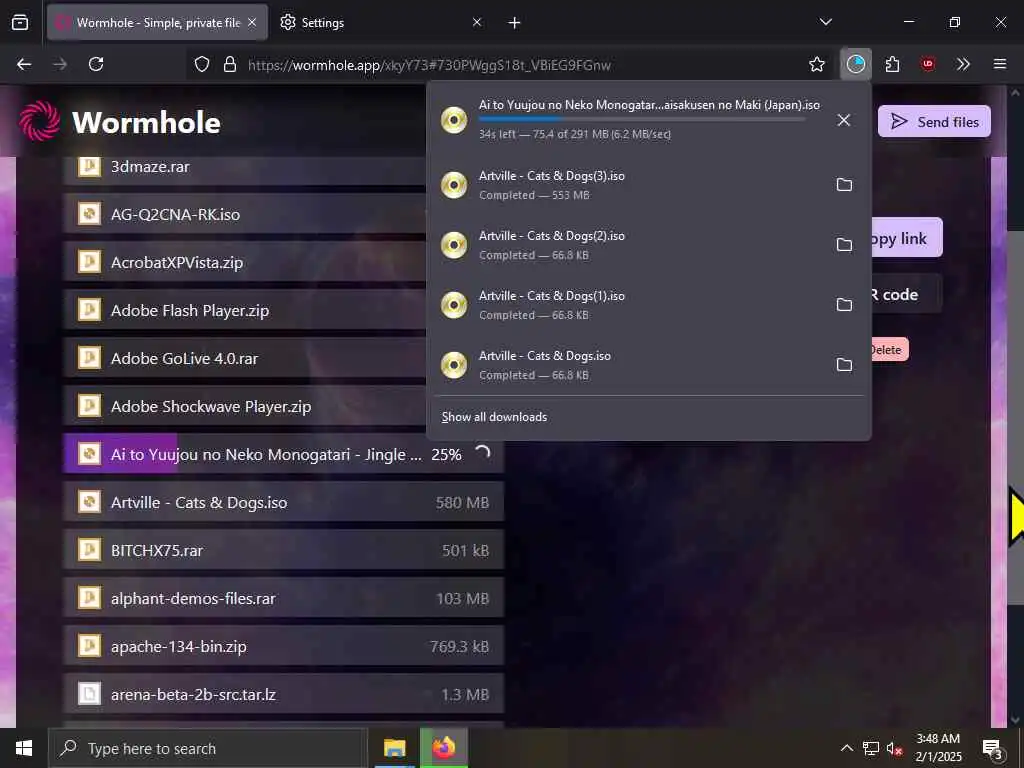Screen dimensions: 1024x768
Task: Open the Windows Start menu
Action: (24, 748)
